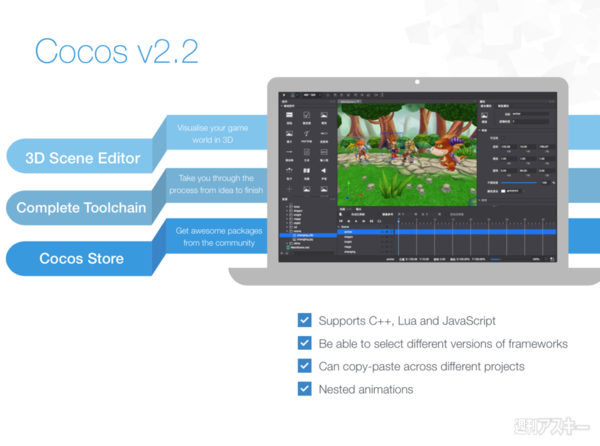The height and width of the screenshot is (446, 600).
Task: Adjust the opacity slider in properties panel
Action: click(519, 183)
